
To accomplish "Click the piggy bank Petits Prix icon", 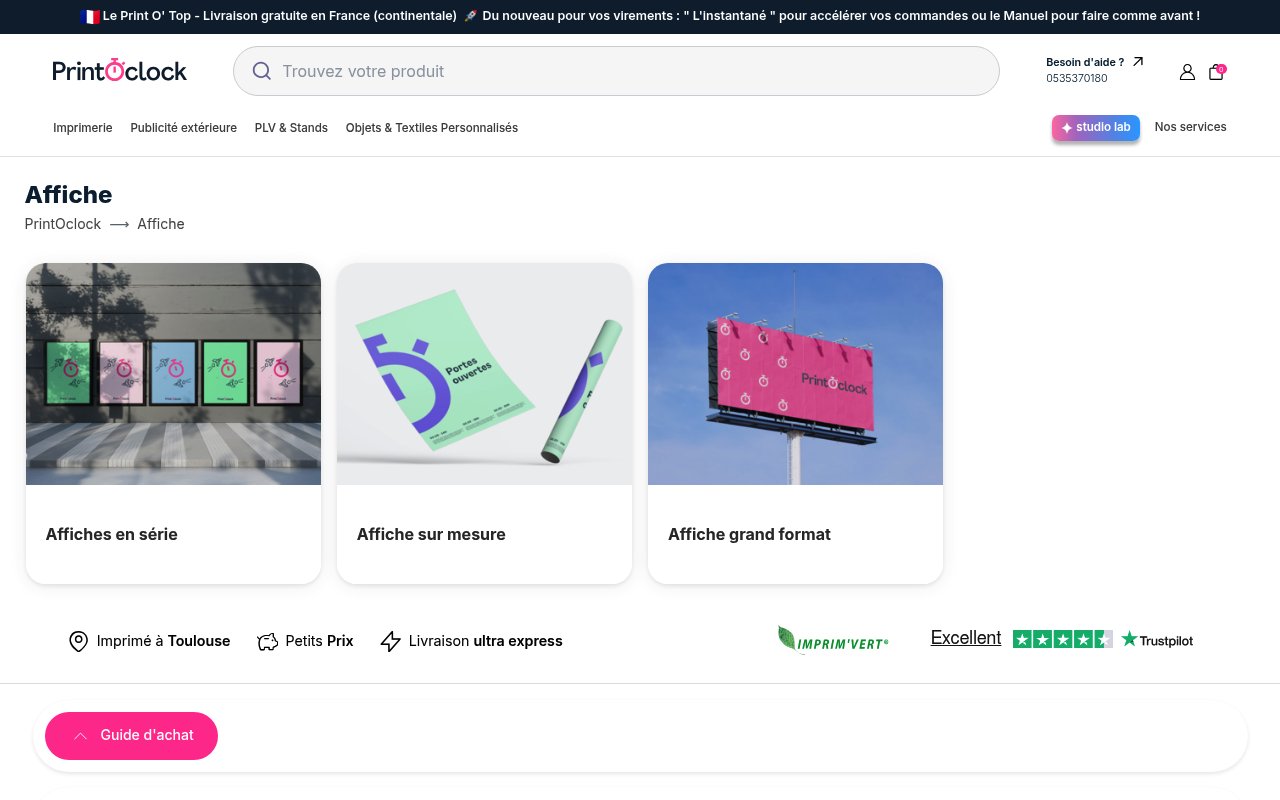I will (267, 641).
